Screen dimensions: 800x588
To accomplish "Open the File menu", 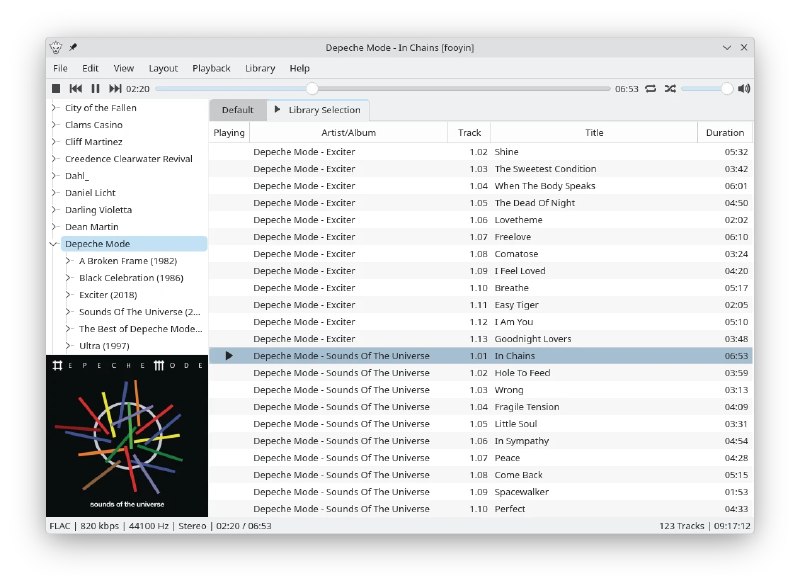I will [60, 68].
